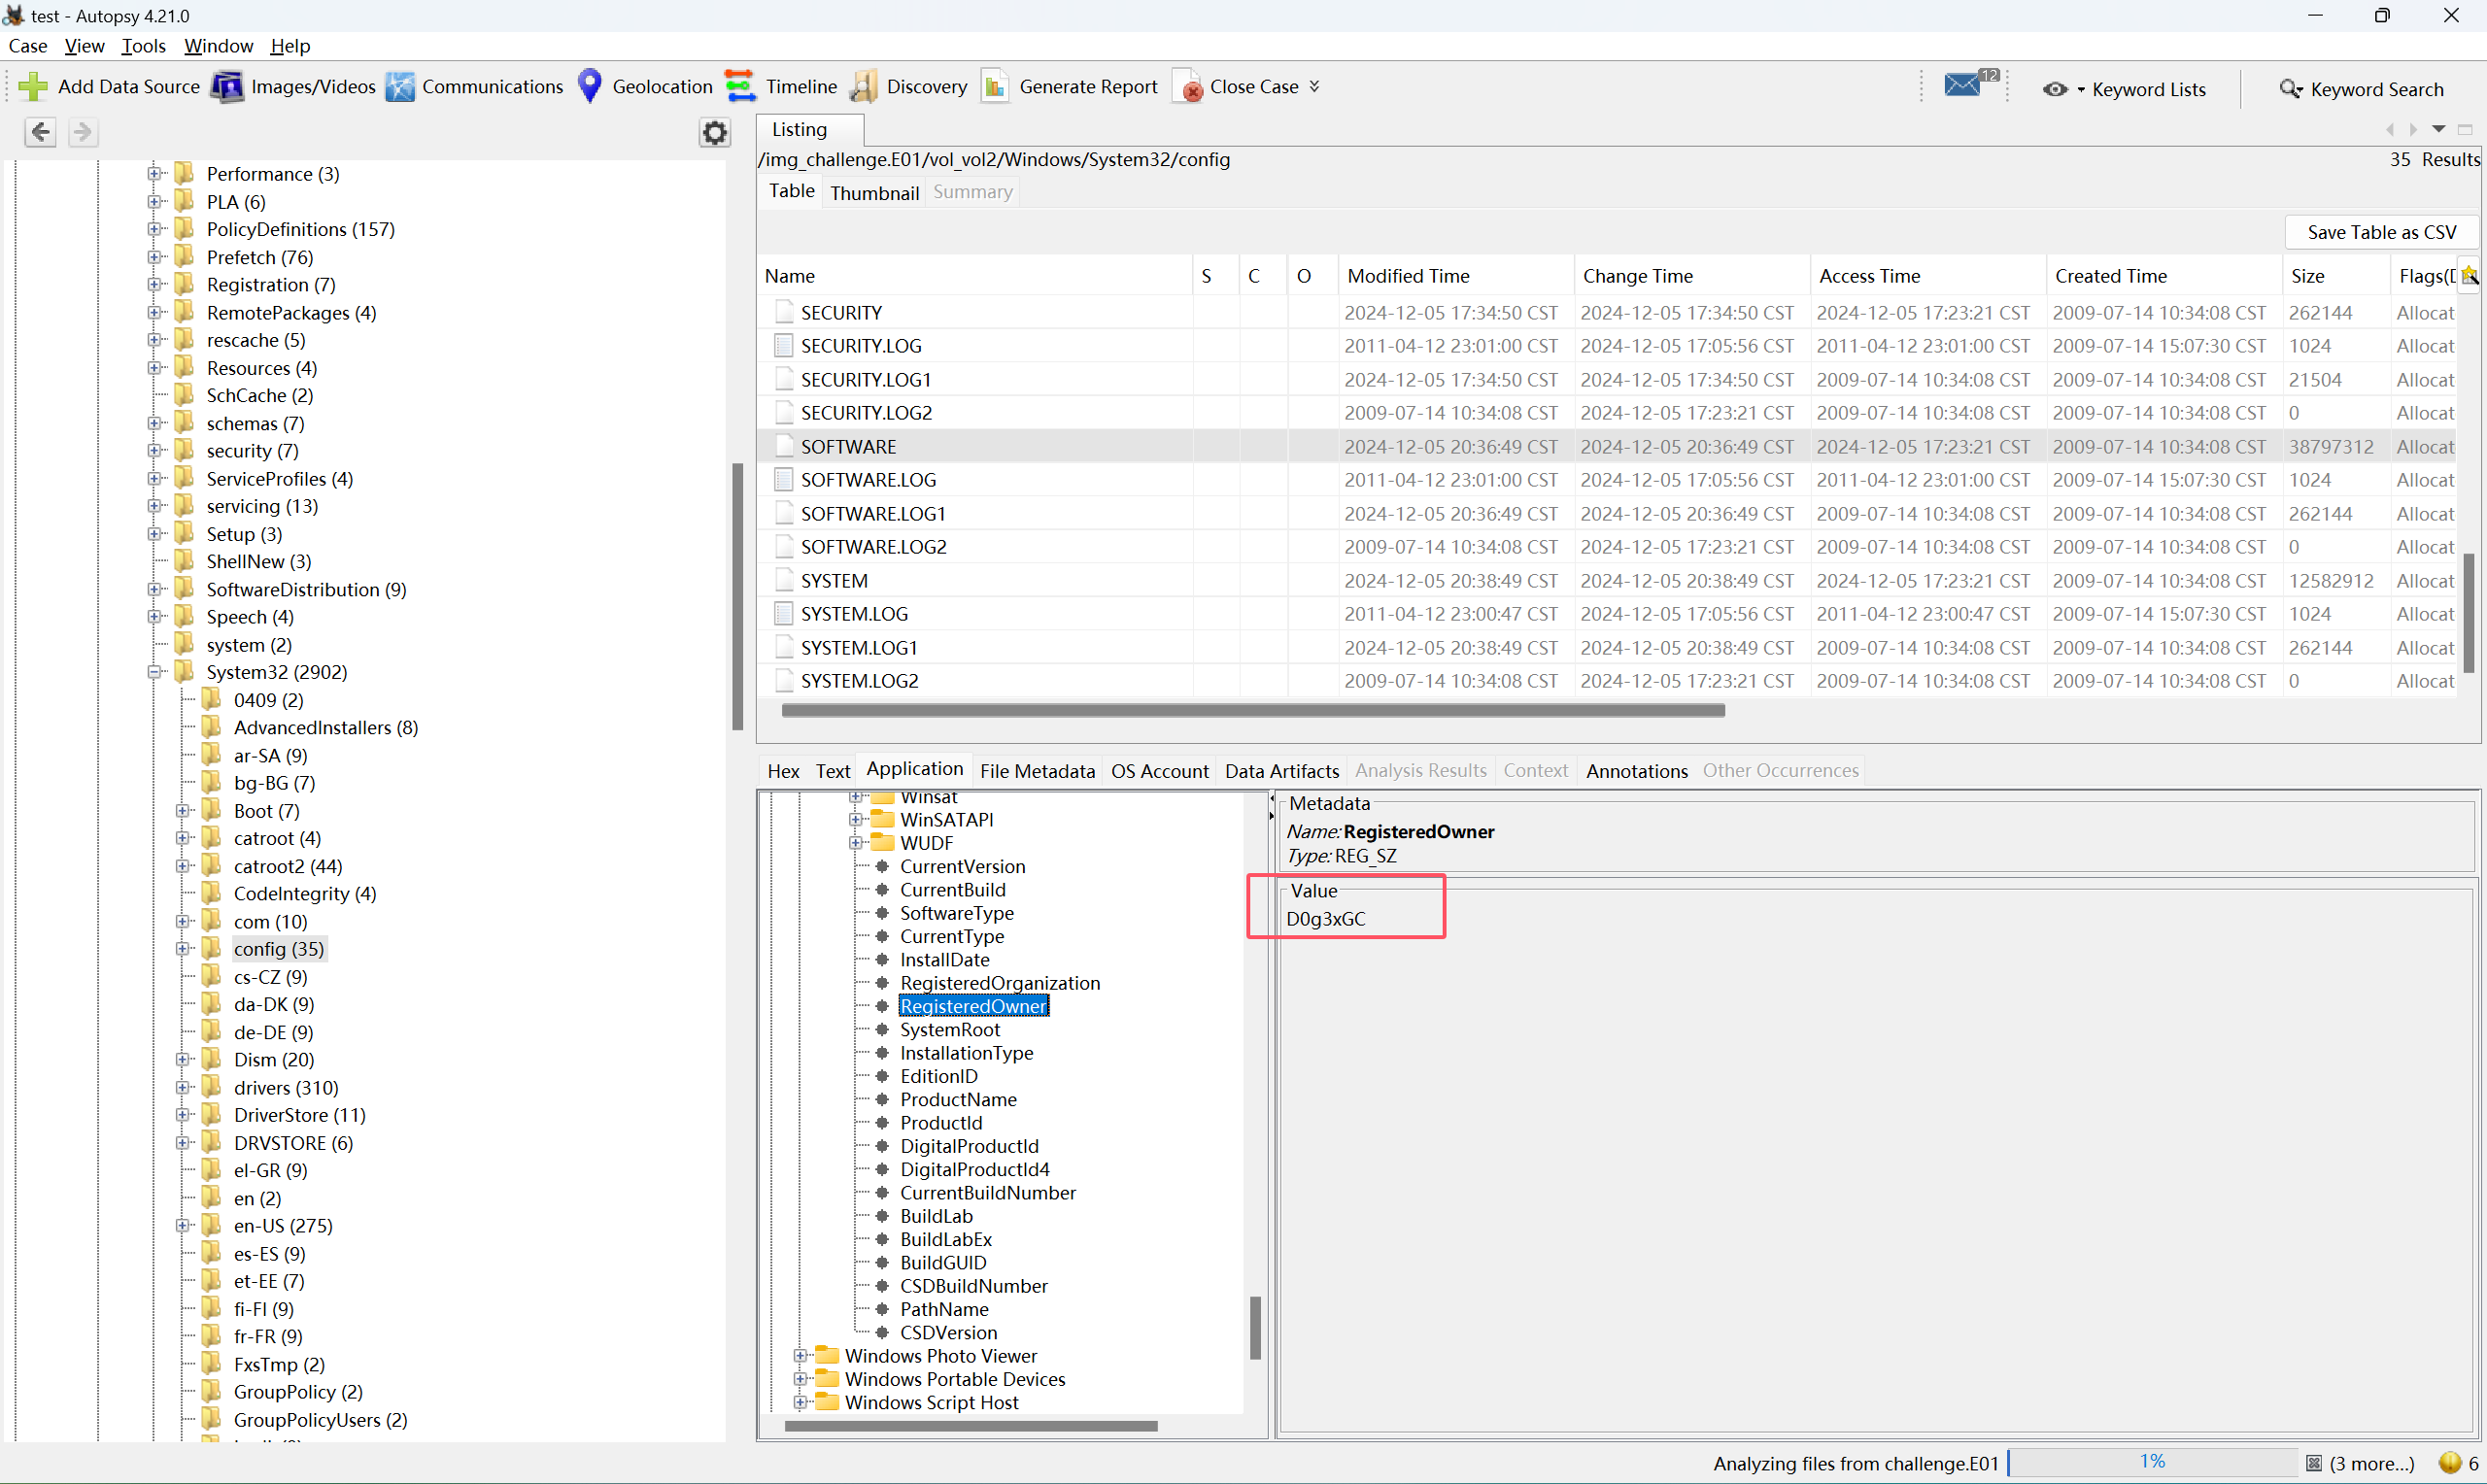Select the ProductName registry value
The height and width of the screenshot is (1484, 2487).
(x=958, y=1100)
